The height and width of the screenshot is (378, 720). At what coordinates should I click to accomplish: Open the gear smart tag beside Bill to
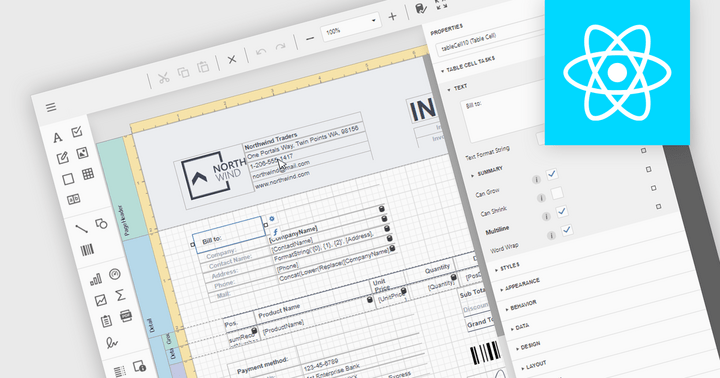pos(272,219)
